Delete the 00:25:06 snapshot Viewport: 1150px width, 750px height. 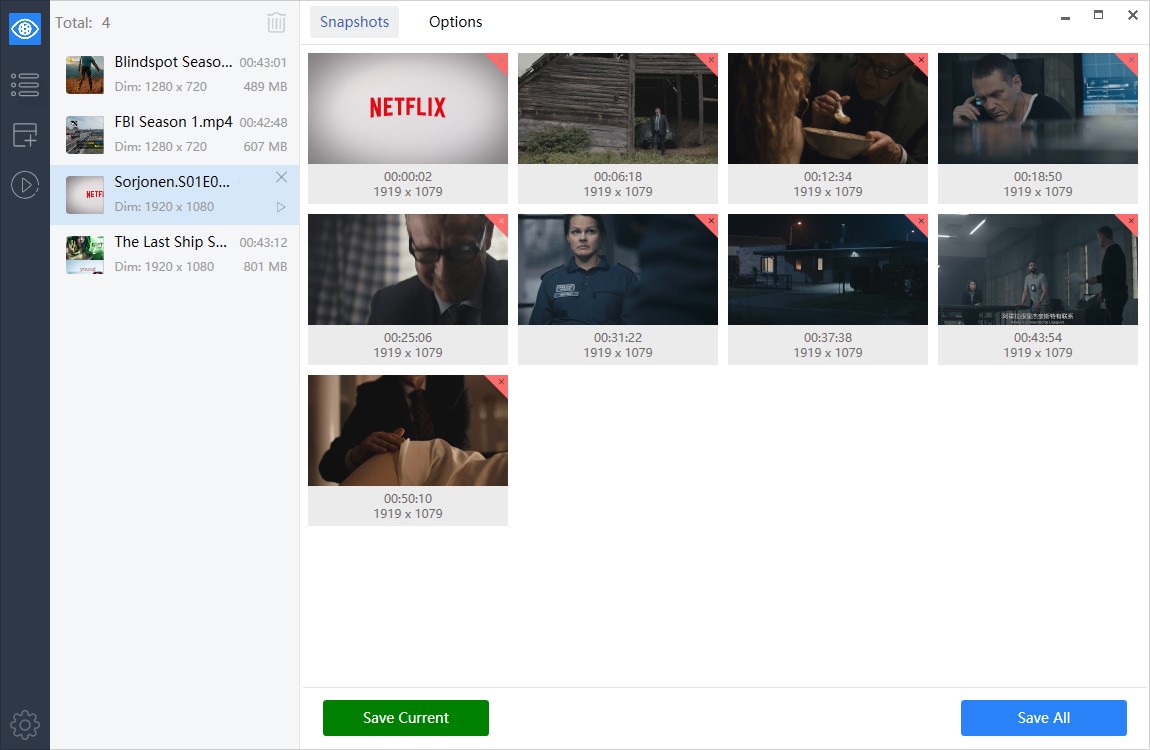click(501, 221)
